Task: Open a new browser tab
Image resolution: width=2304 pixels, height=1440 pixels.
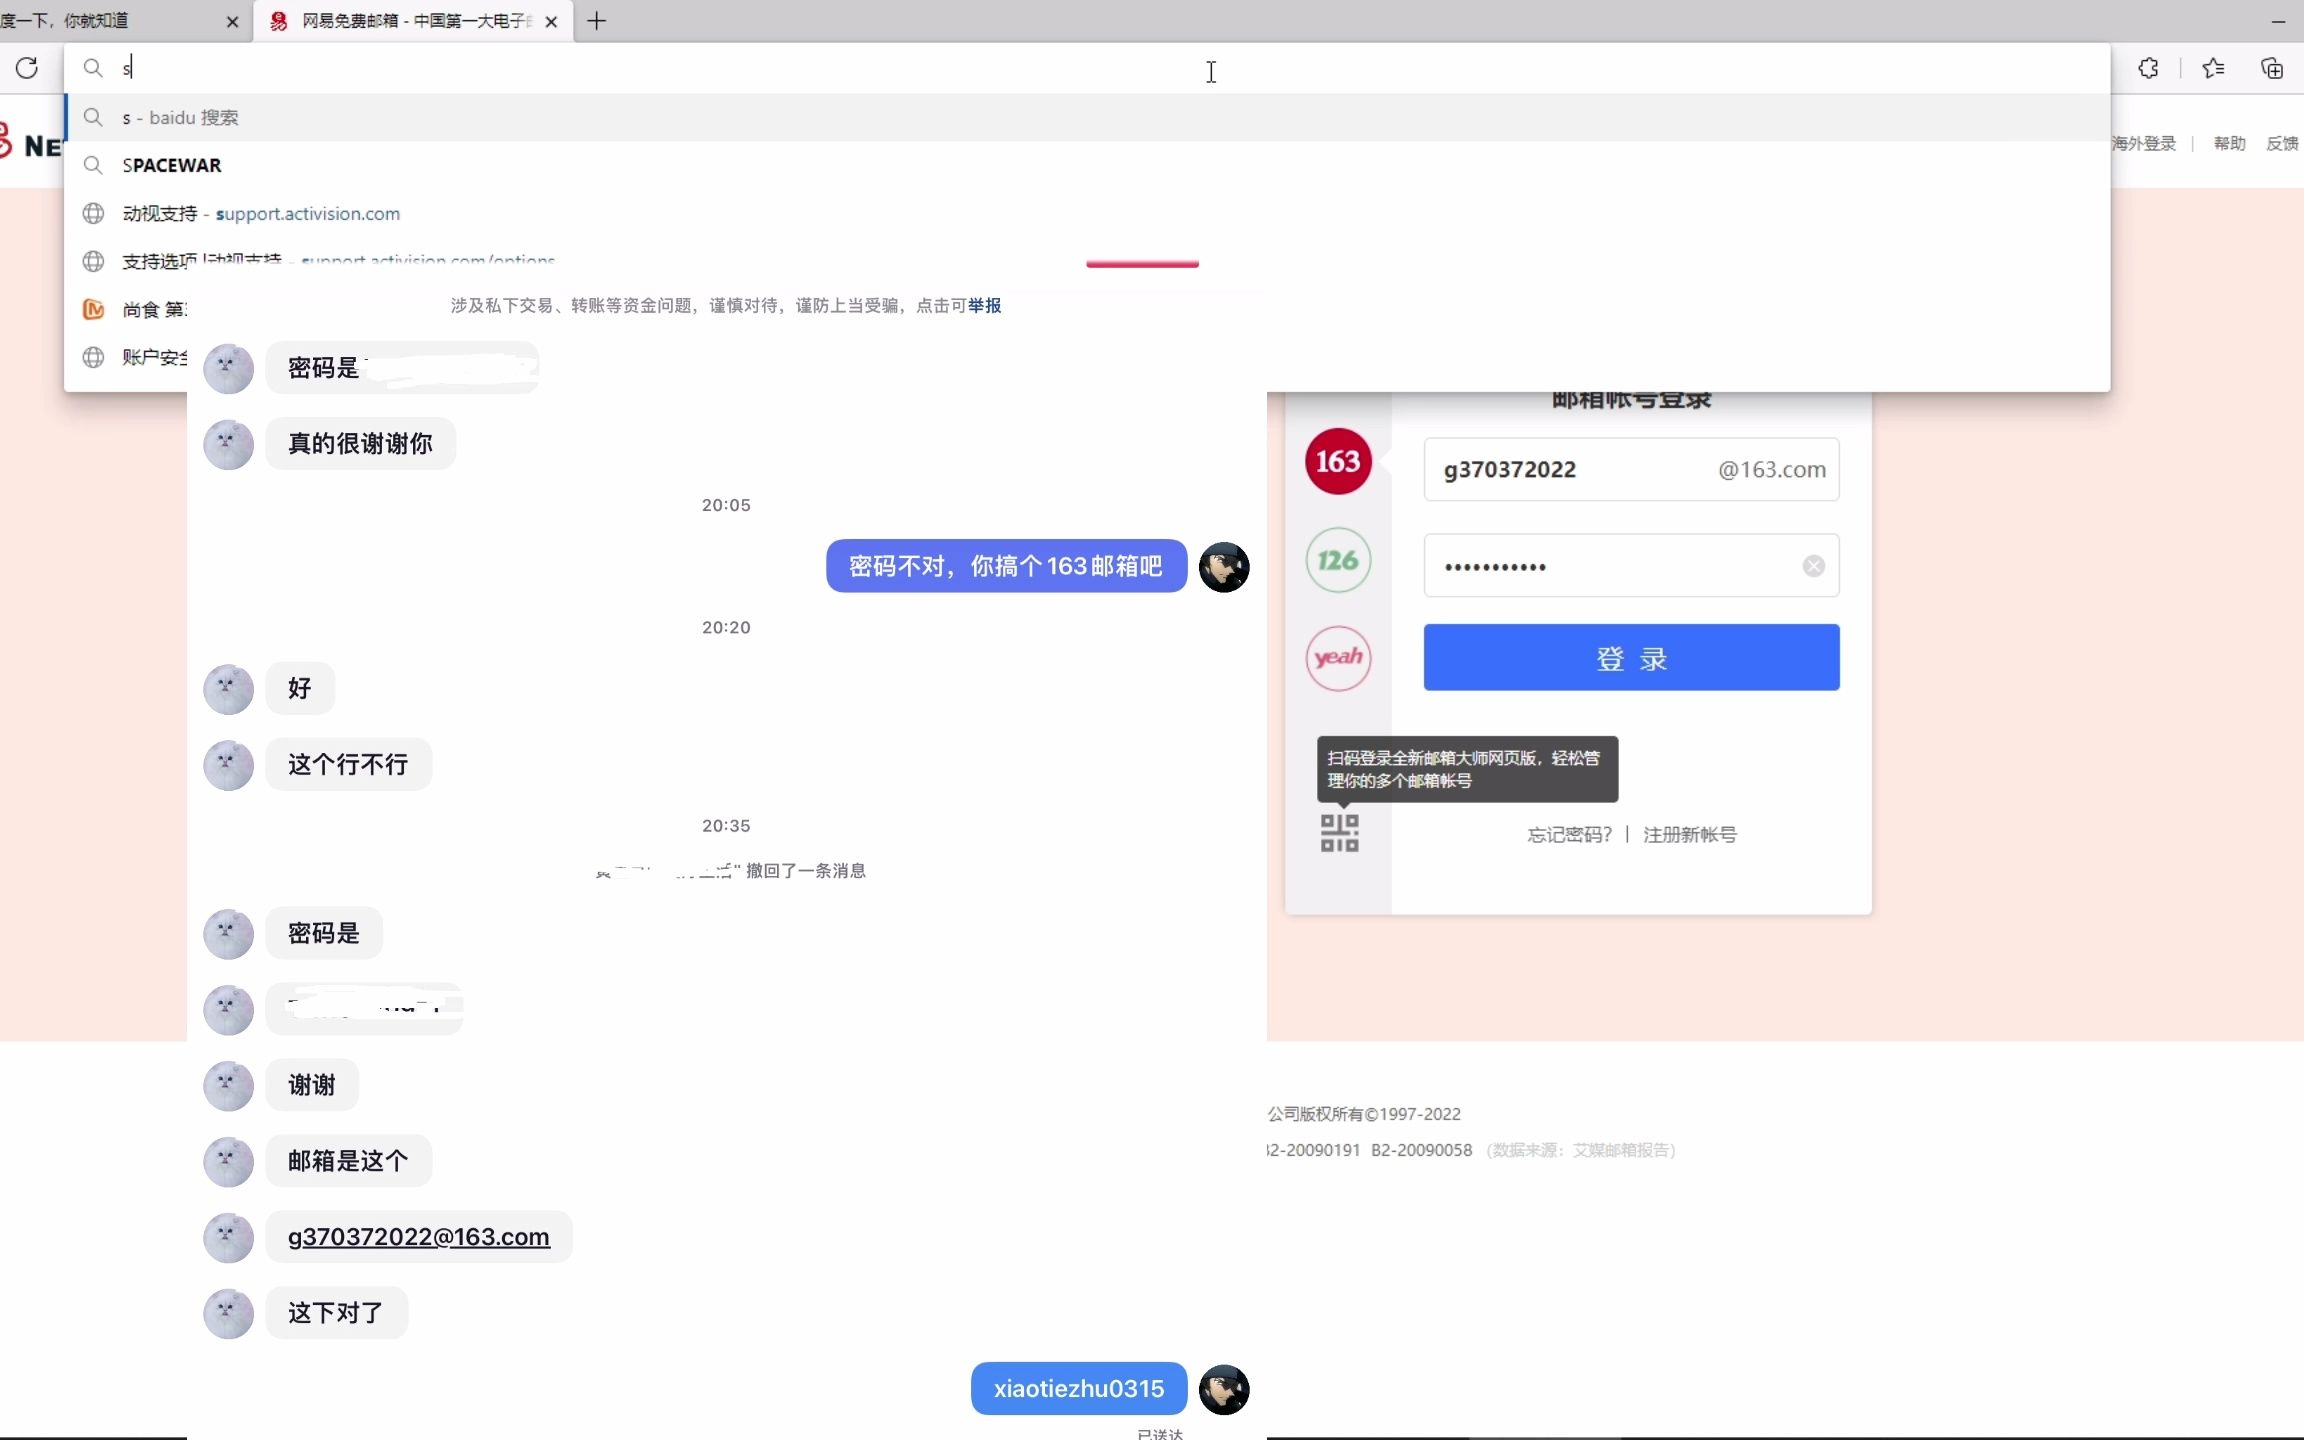Action: coord(597,21)
